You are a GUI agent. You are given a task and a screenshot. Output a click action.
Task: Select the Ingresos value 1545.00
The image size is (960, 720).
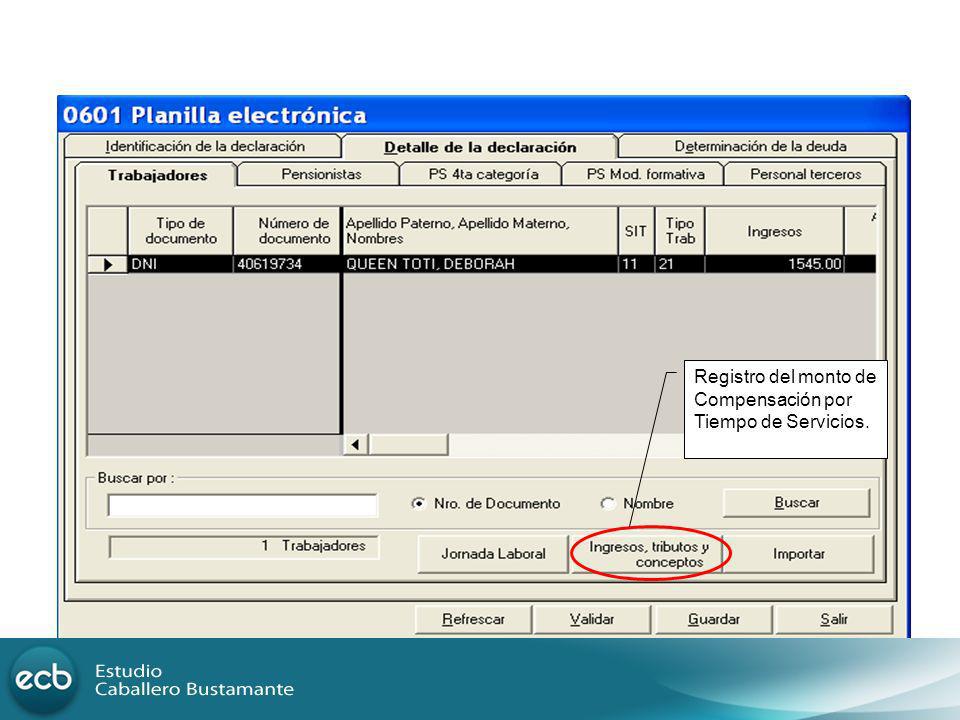774,264
